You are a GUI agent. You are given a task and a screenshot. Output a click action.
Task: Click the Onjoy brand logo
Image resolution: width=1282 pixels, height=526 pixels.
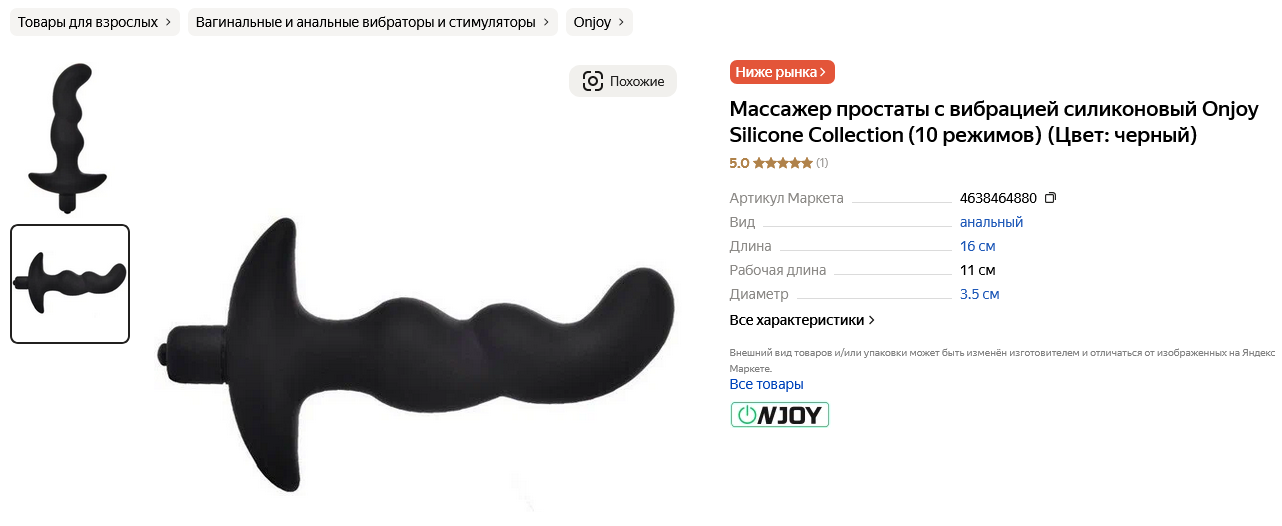pyautogui.click(x=780, y=414)
